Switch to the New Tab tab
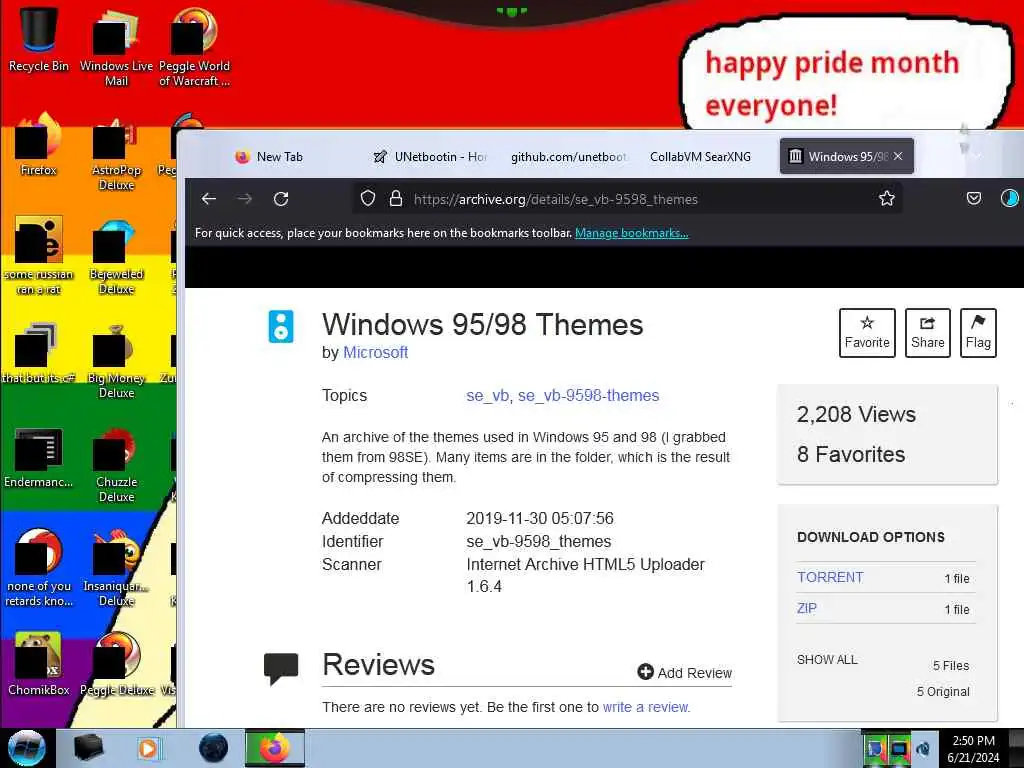 [269, 157]
